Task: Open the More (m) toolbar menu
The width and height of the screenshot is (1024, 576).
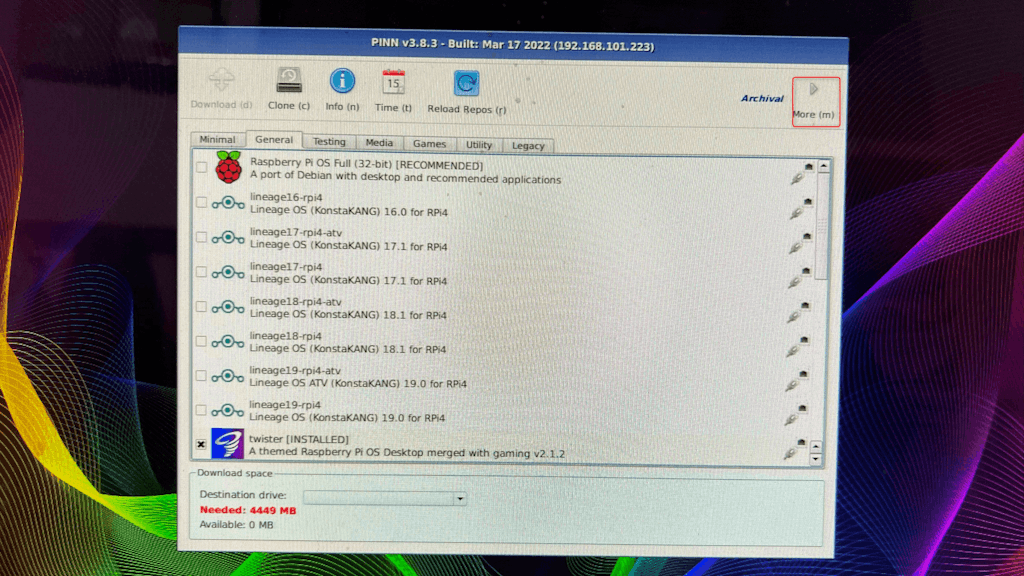Action: point(815,101)
